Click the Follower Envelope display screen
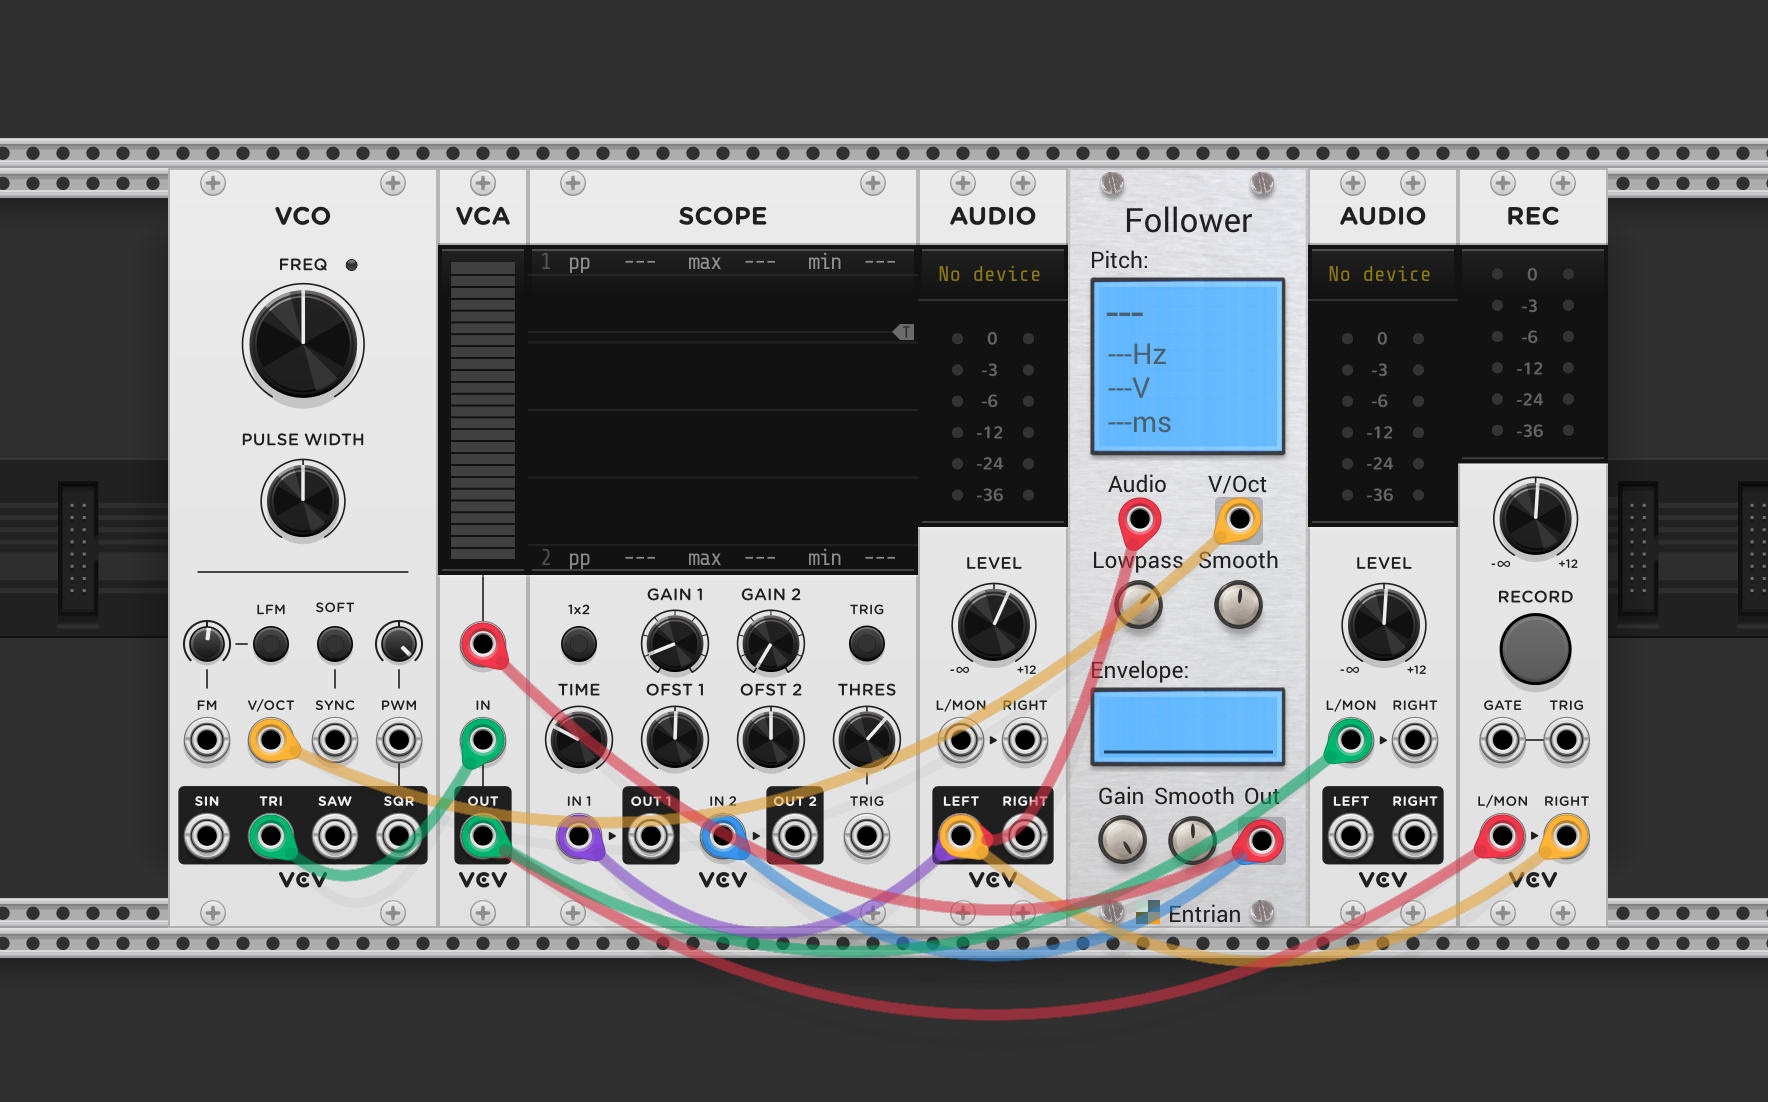The height and width of the screenshot is (1102, 1768). tap(1188, 726)
